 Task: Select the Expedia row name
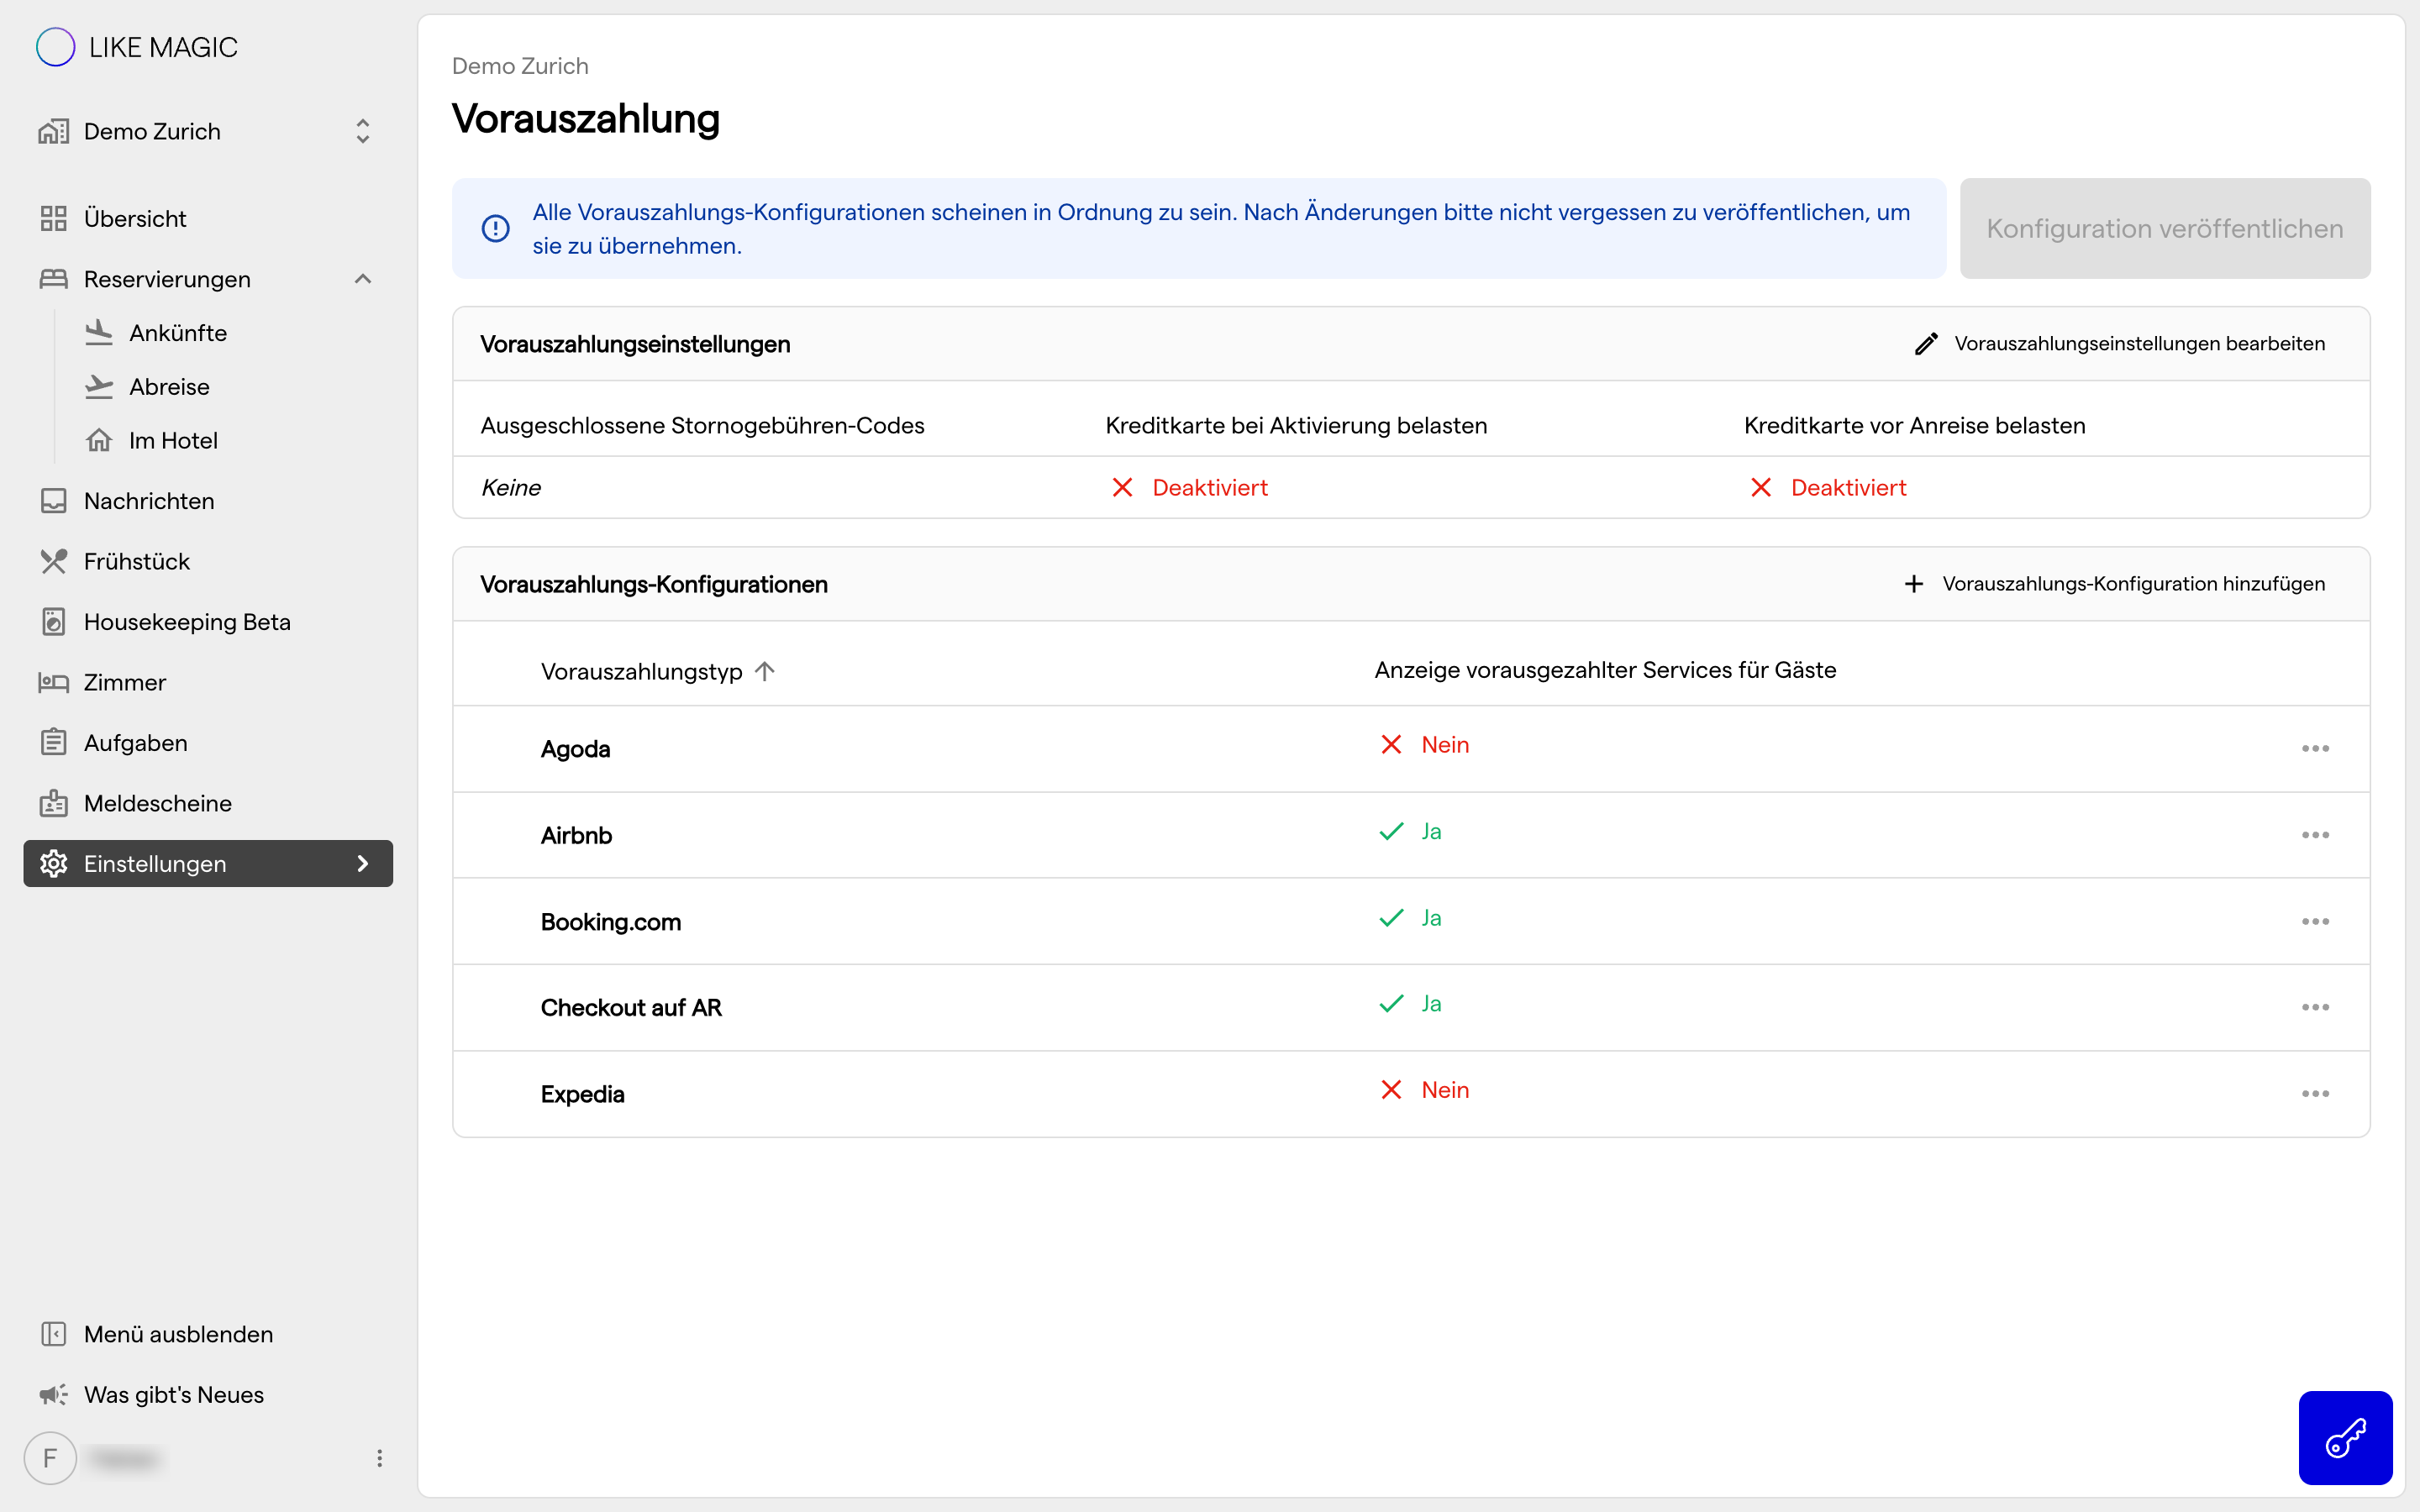pyautogui.click(x=582, y=1094)
